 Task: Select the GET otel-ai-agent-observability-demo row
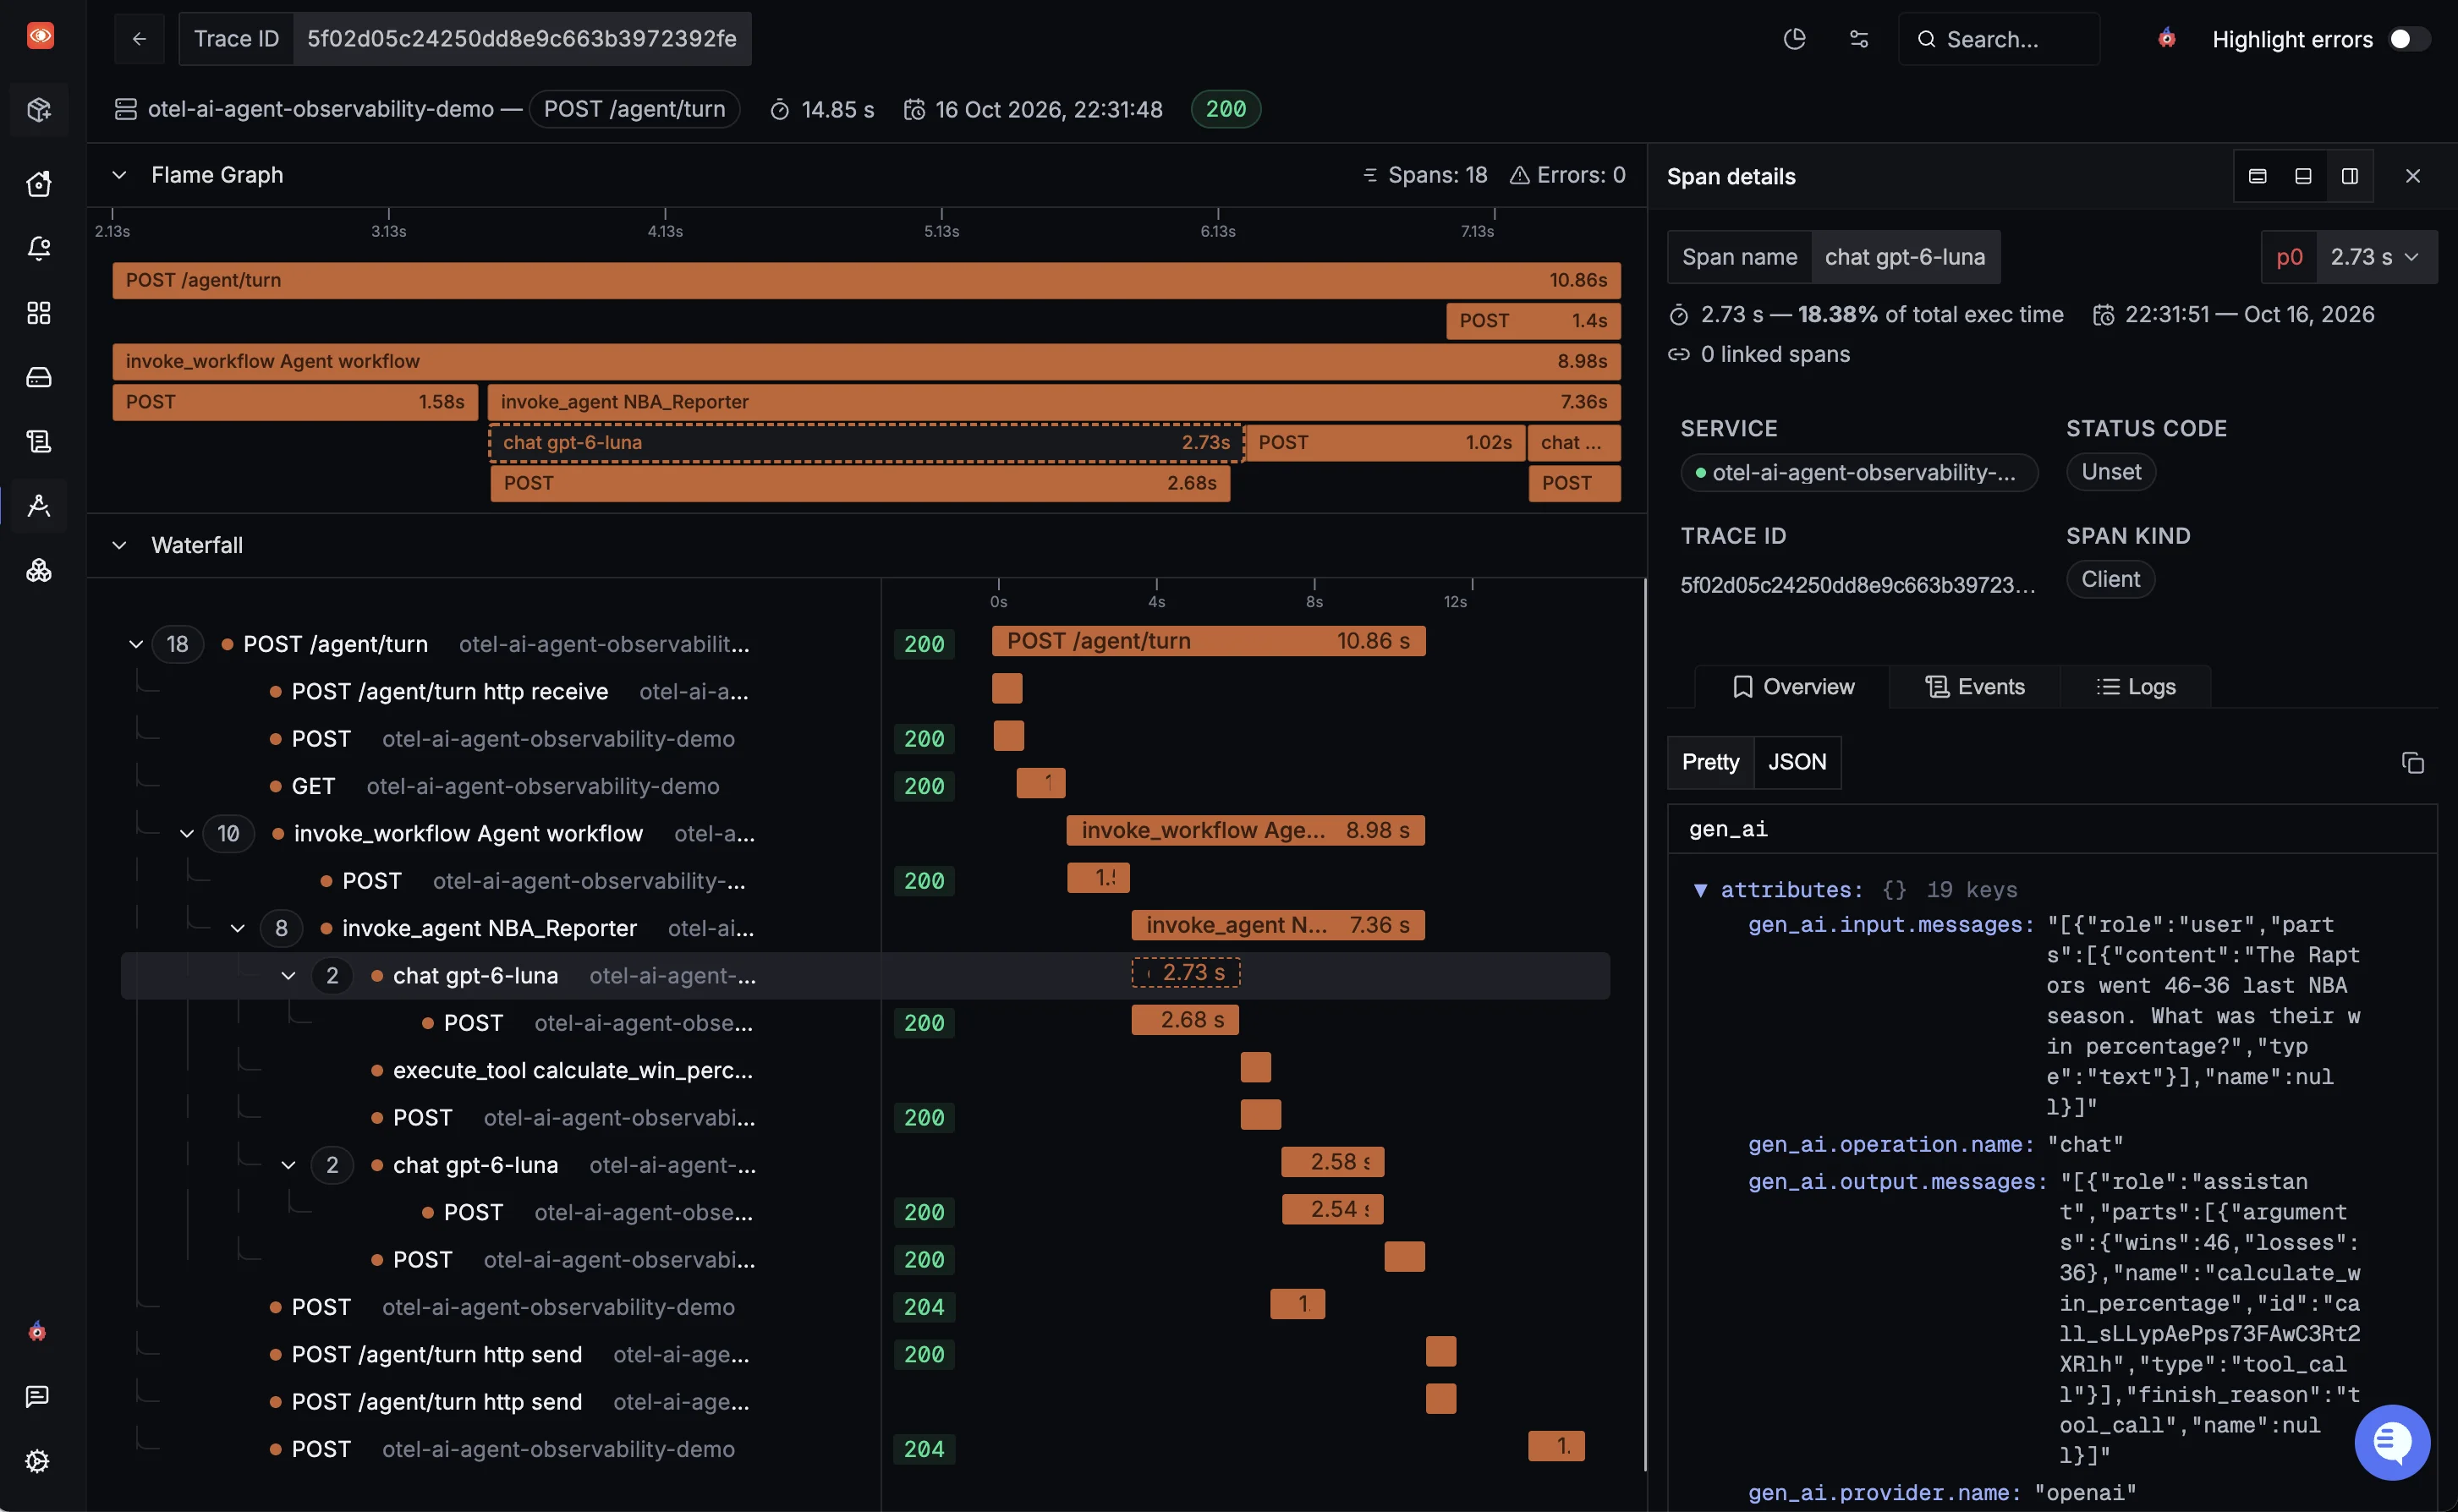tap(865, 786)
